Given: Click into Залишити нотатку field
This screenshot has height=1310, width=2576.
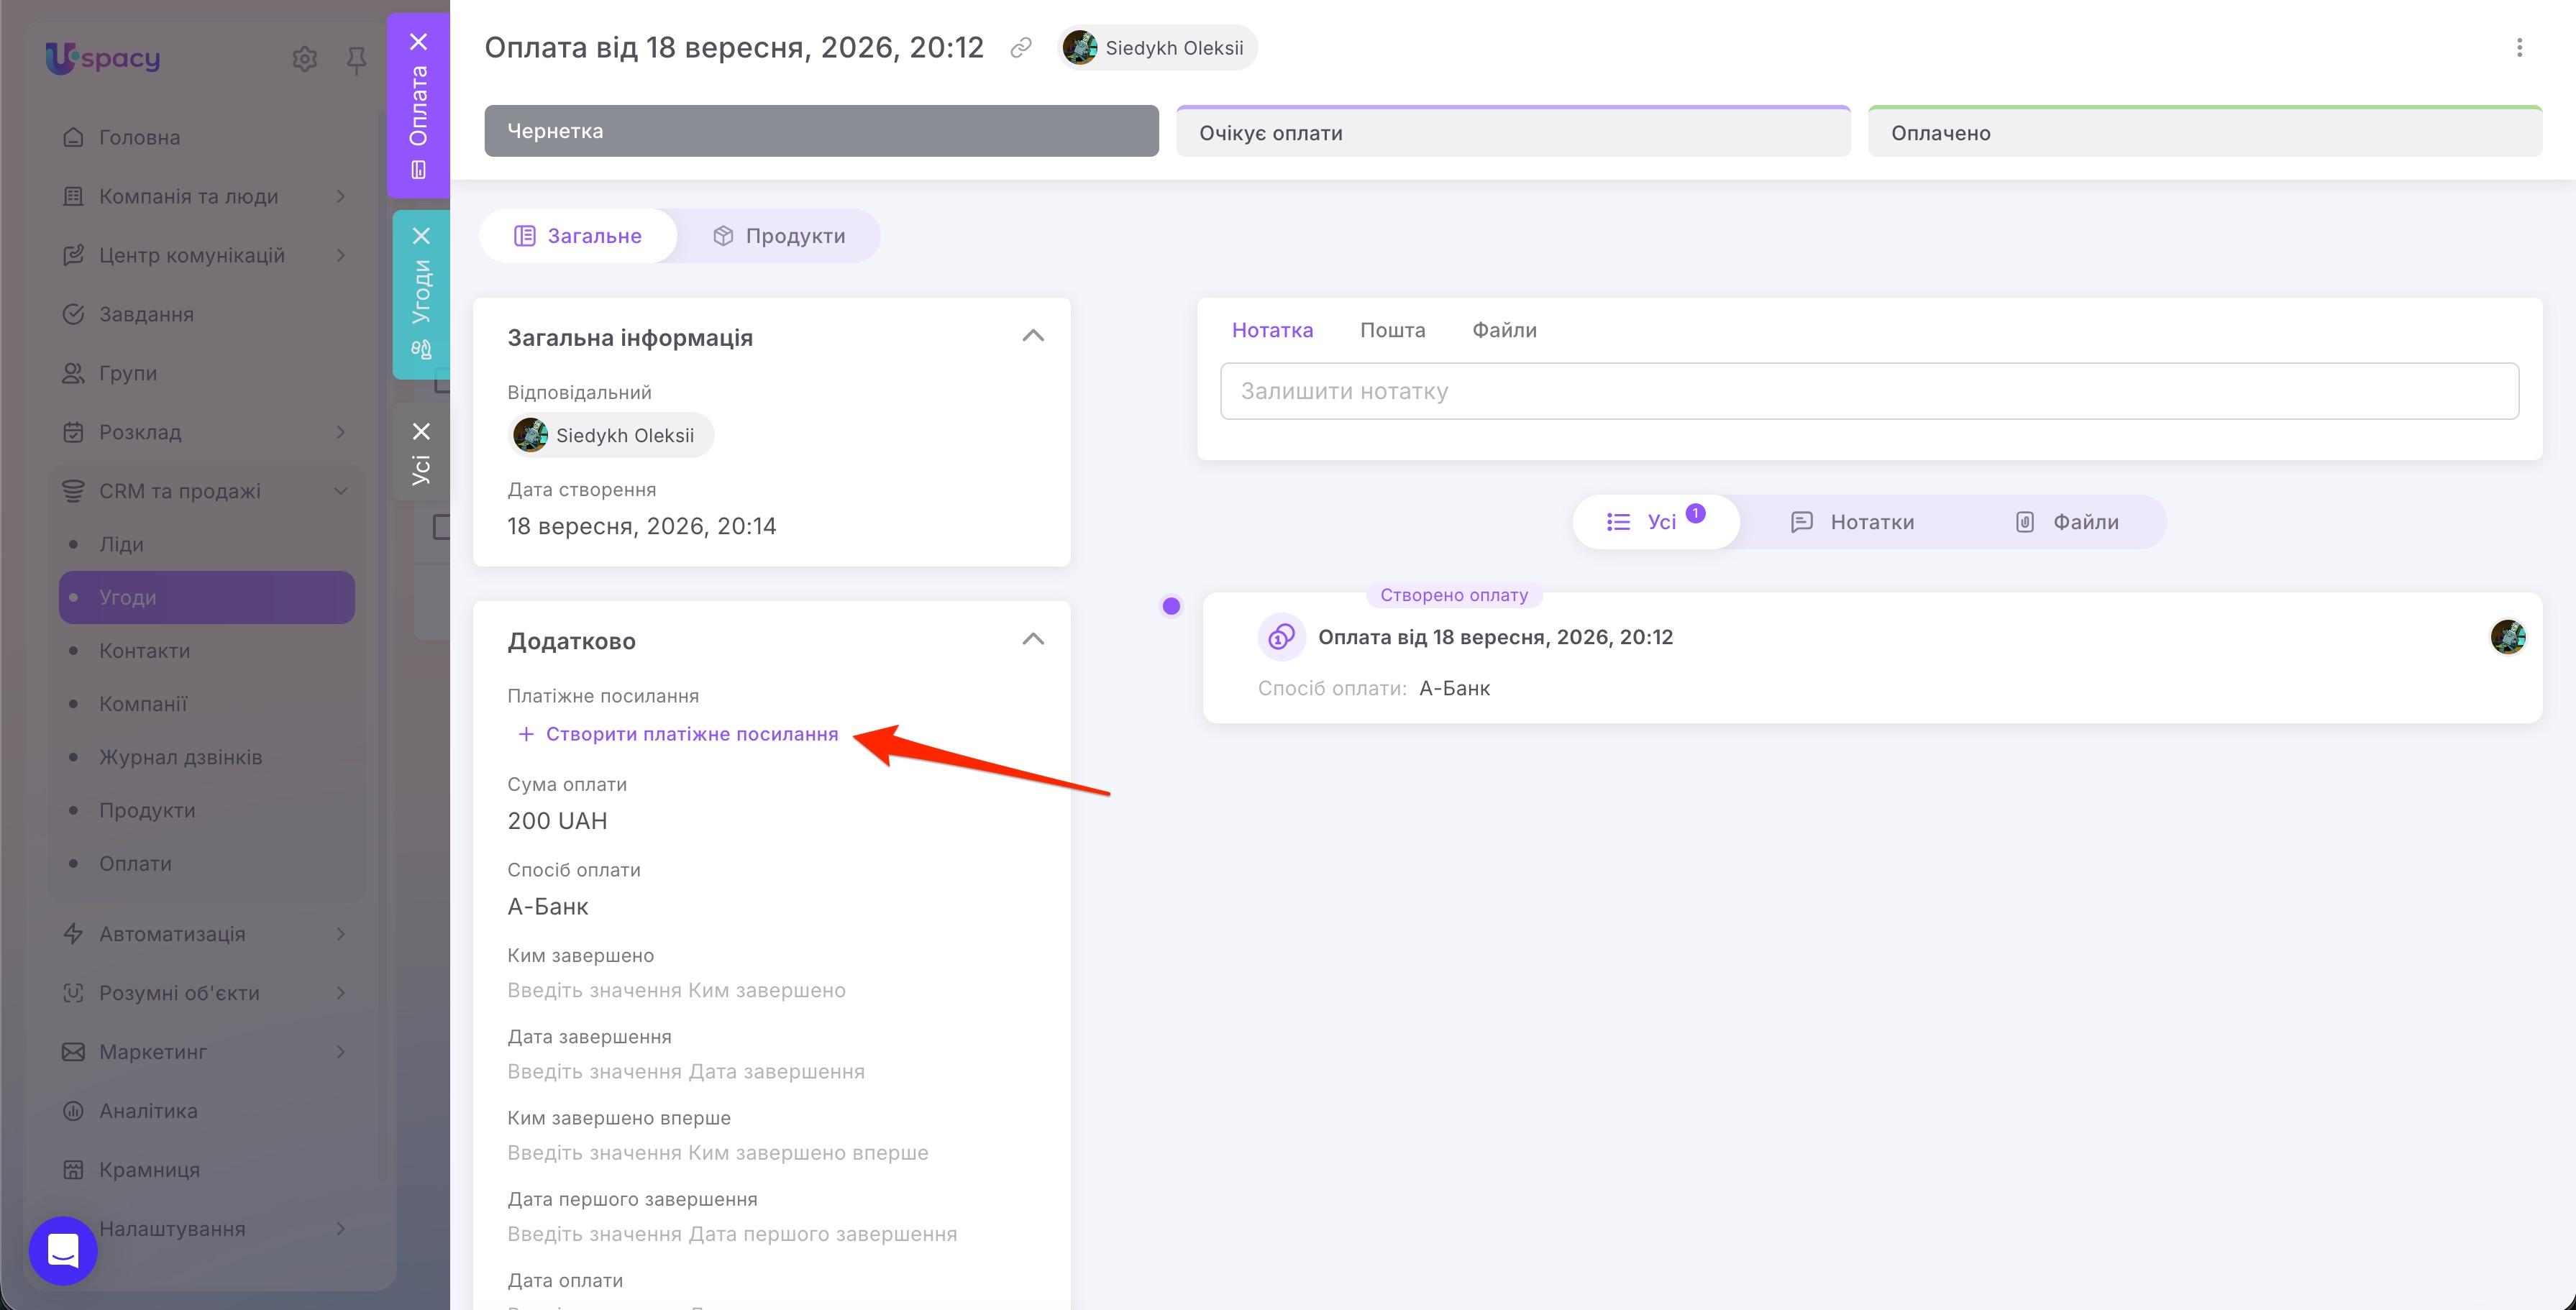Looking at the screenshot, I should [1869, 391].
